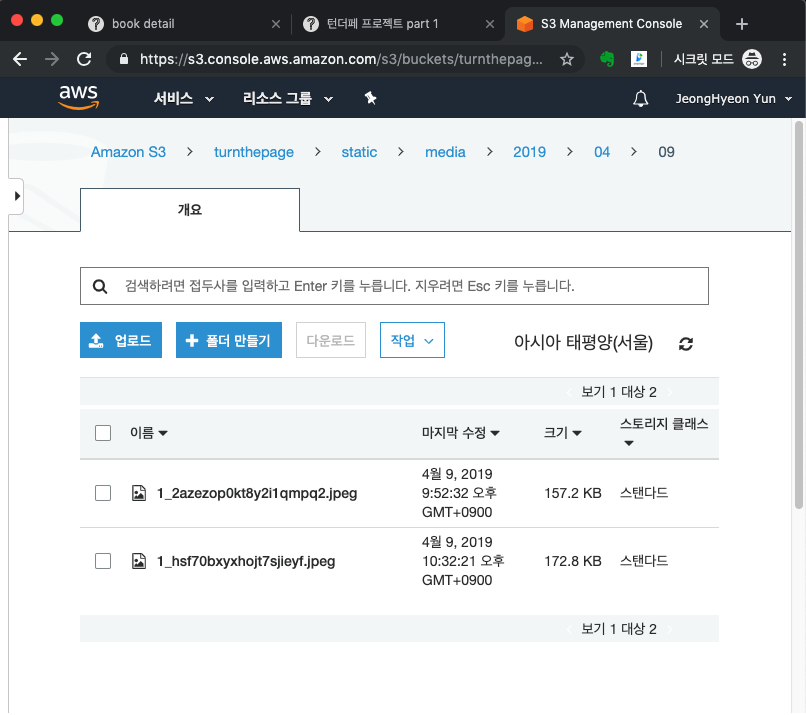The image size is (806, 715).
Task: Check the box for 1_hsf70bxyxhojt7sjieyf.jpeg
Action: (103, 561)
